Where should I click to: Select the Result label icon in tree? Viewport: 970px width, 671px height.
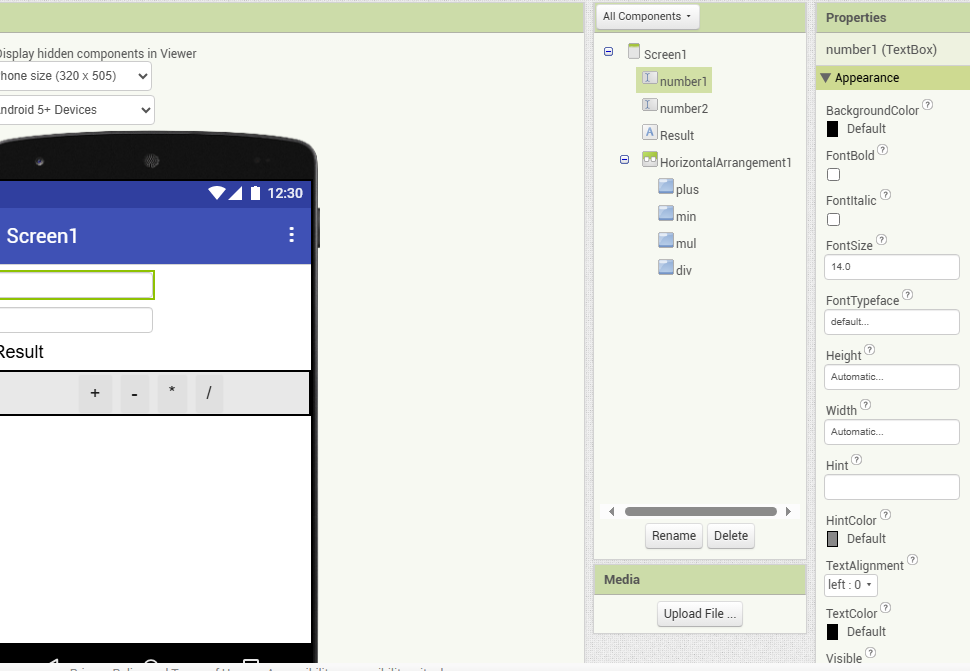coord(649,133)
